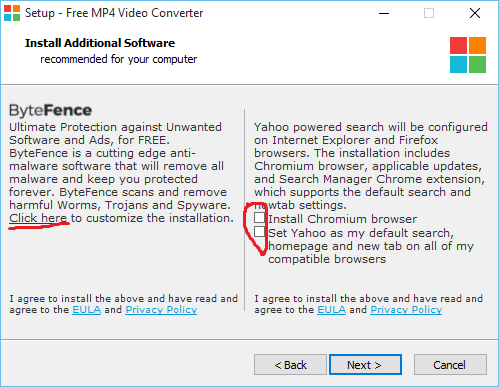Open the EULA link under ByteFence

[87, 310]
